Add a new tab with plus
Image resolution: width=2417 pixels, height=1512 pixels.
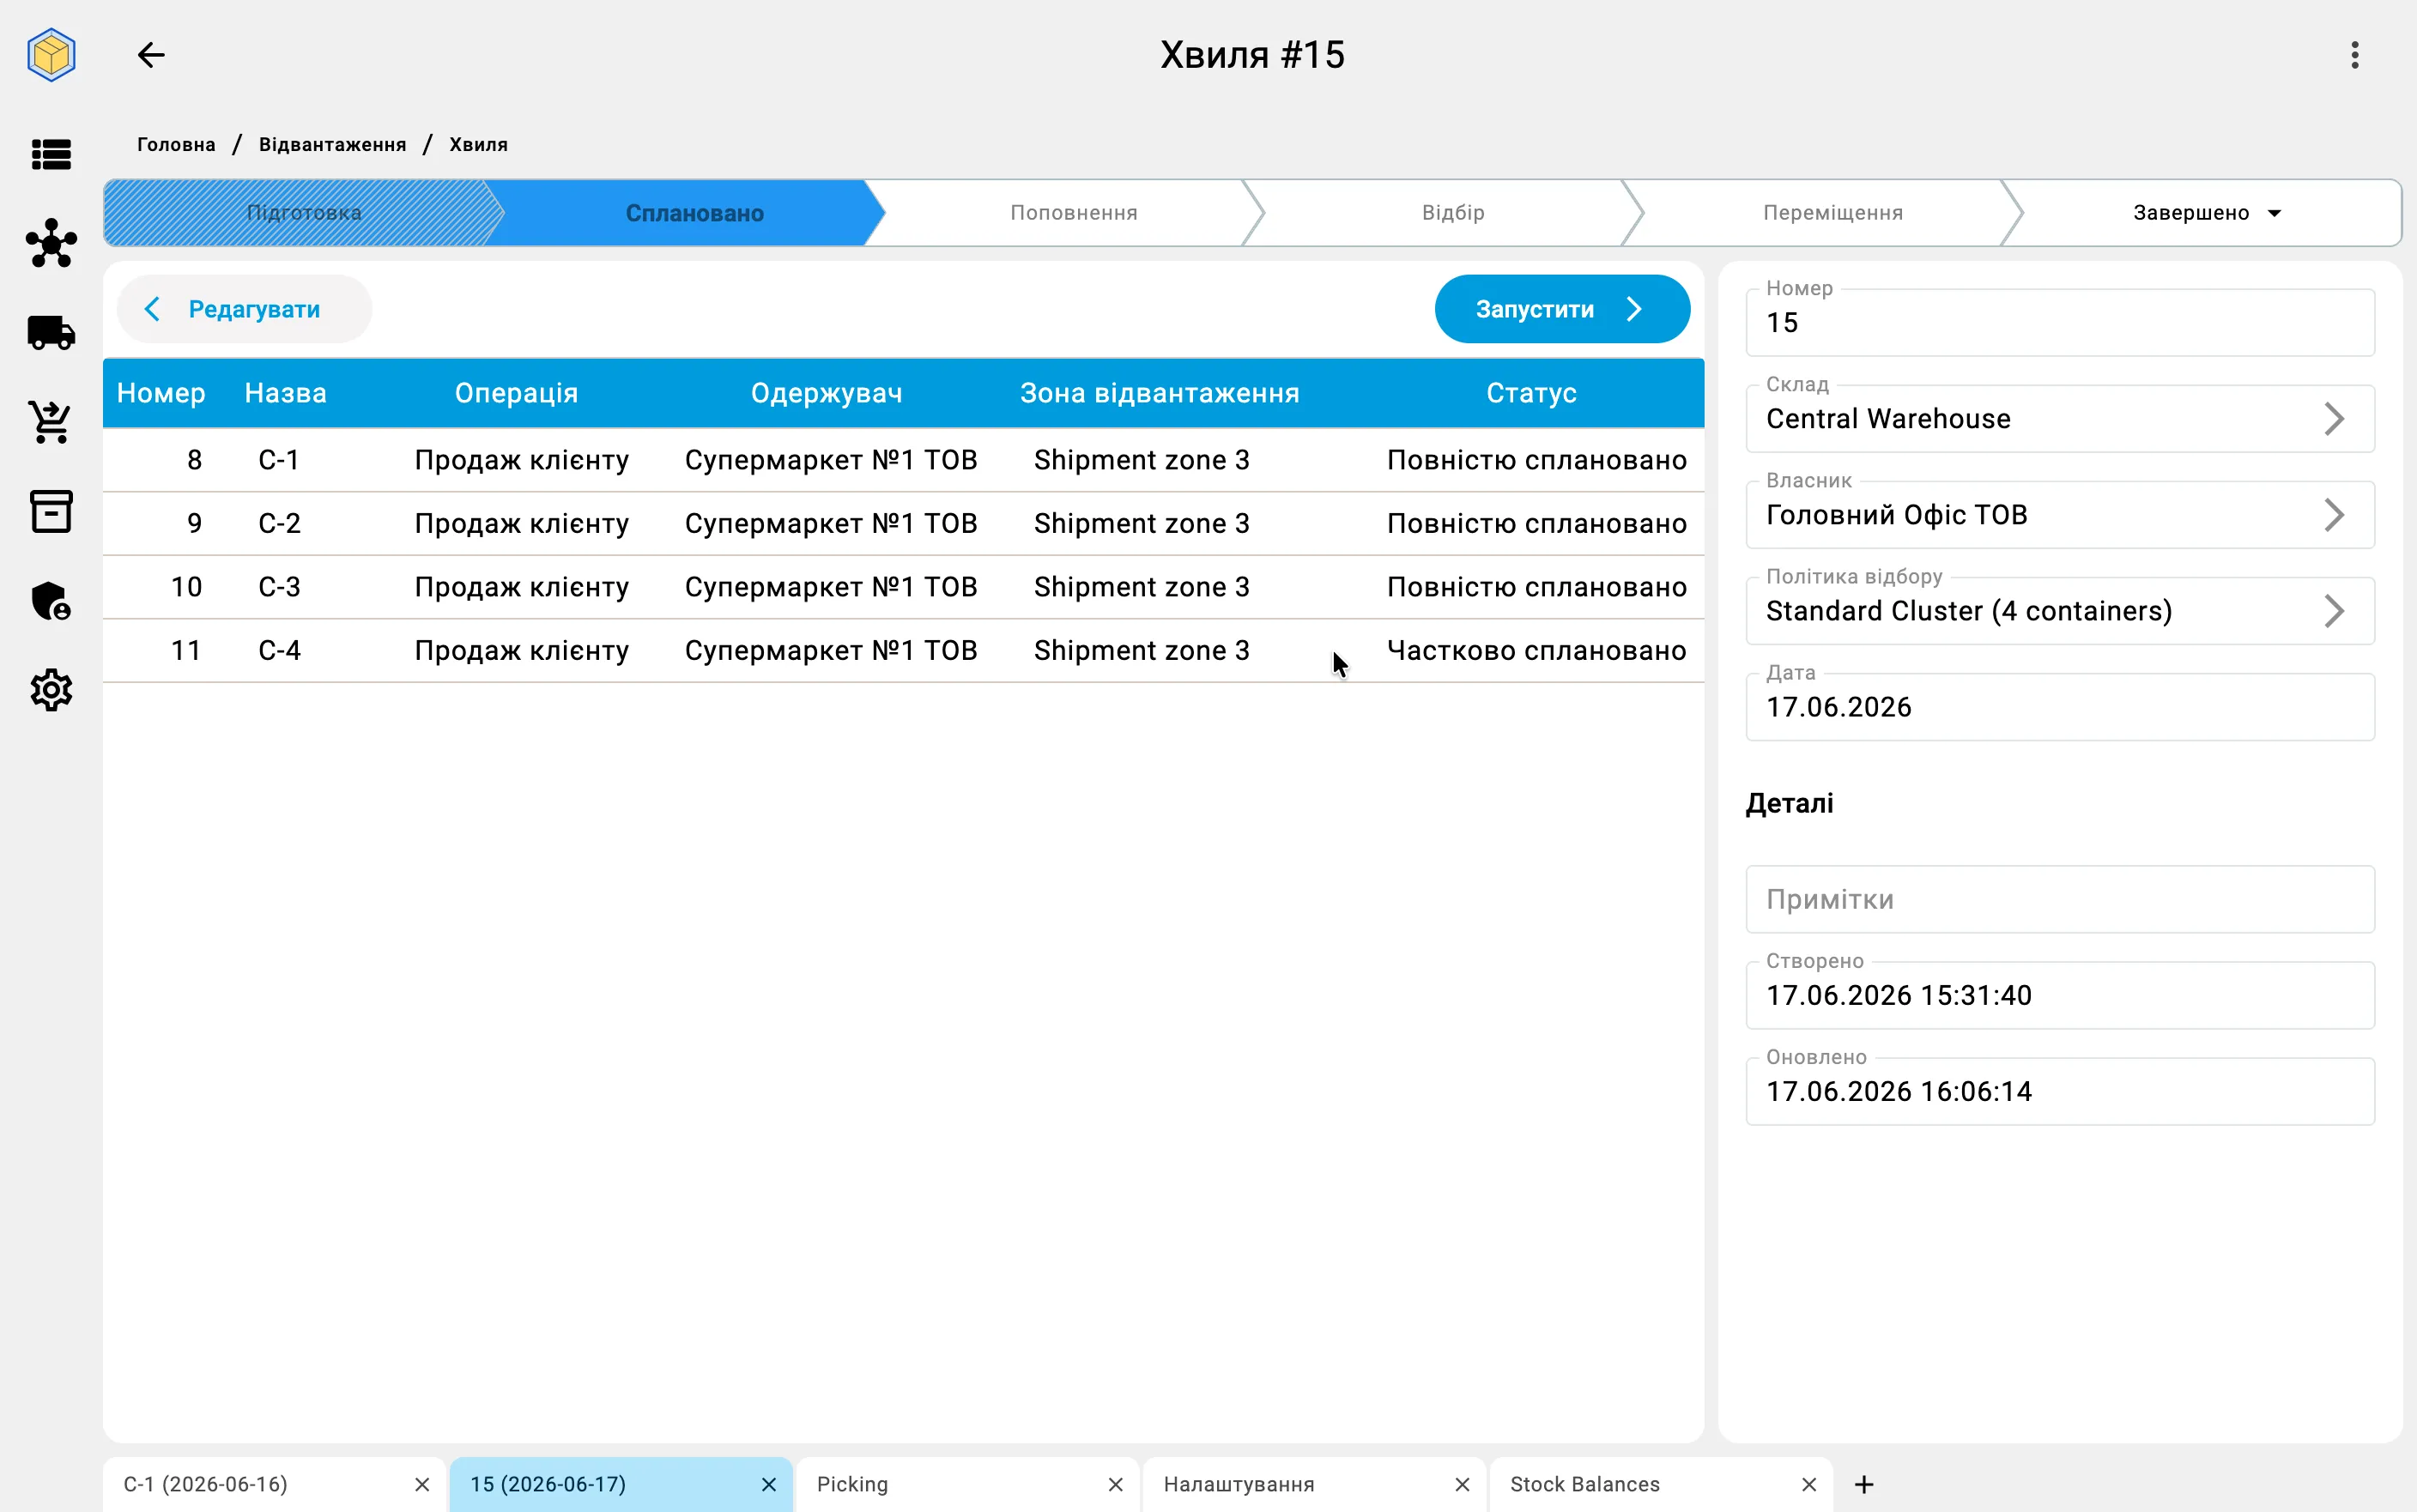pos(1864,1484)
